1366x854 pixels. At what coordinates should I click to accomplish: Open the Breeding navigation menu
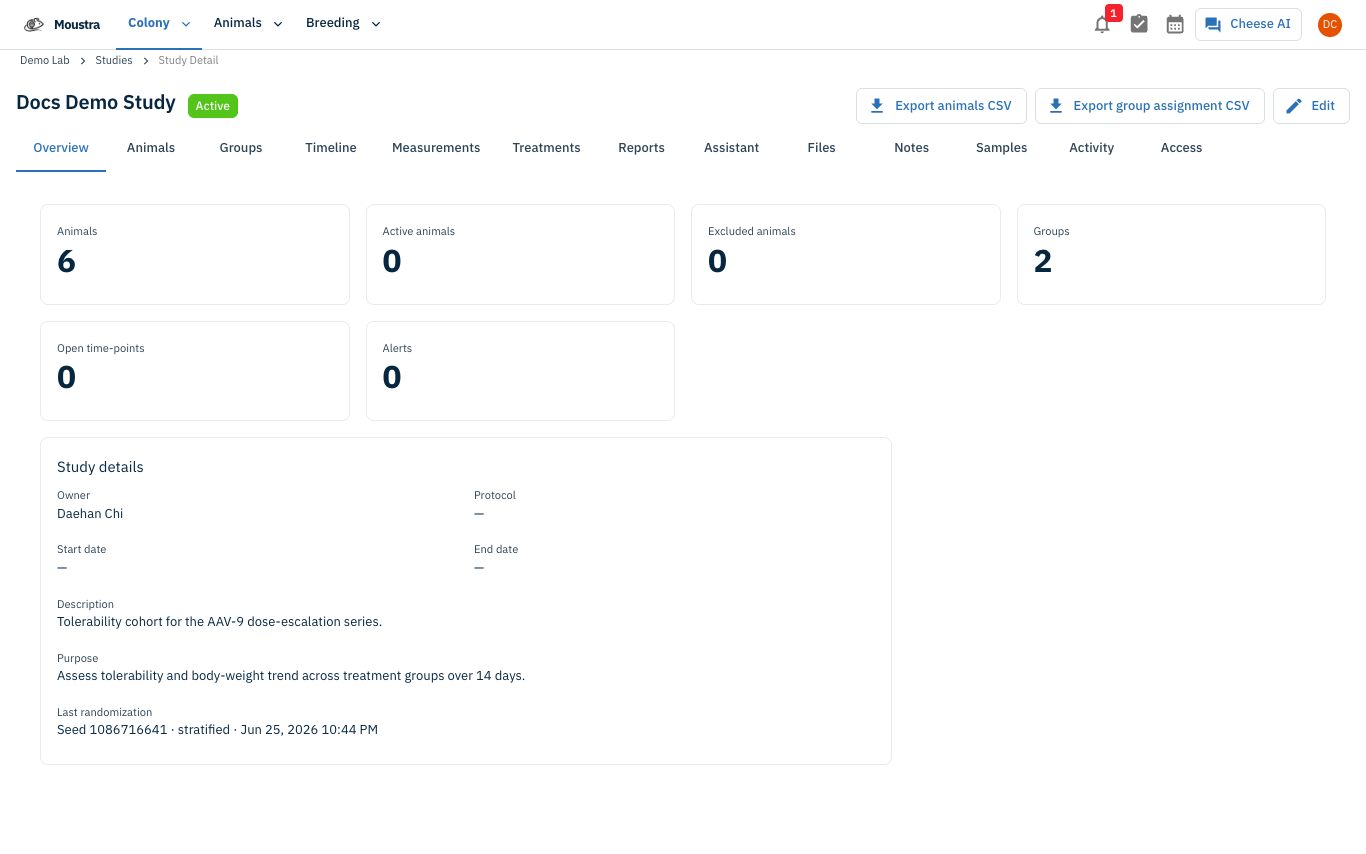343,24
